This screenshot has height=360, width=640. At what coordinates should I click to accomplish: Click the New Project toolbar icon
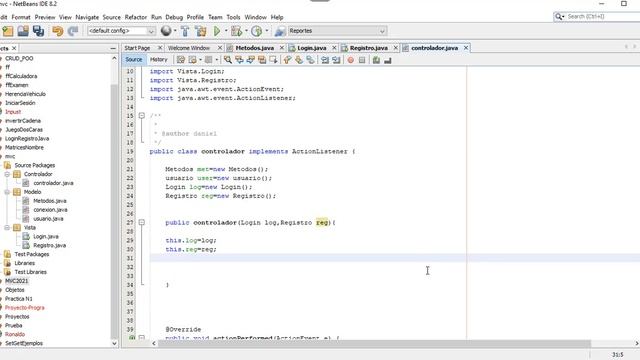pos(8,31)
